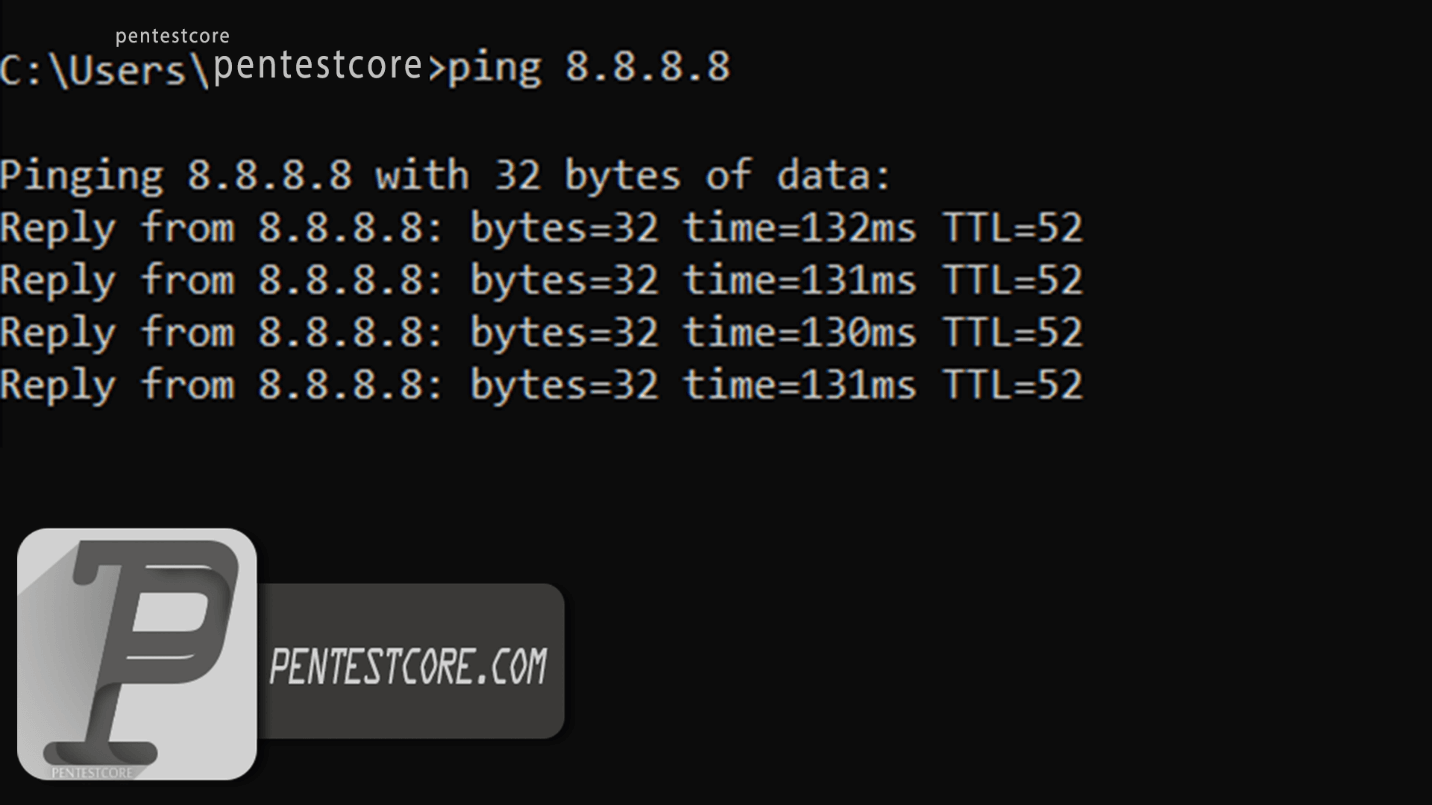This screenshot has height=805, width=1432.
Task: Click the 32 bytes of data text
Action: coord(692,176)
